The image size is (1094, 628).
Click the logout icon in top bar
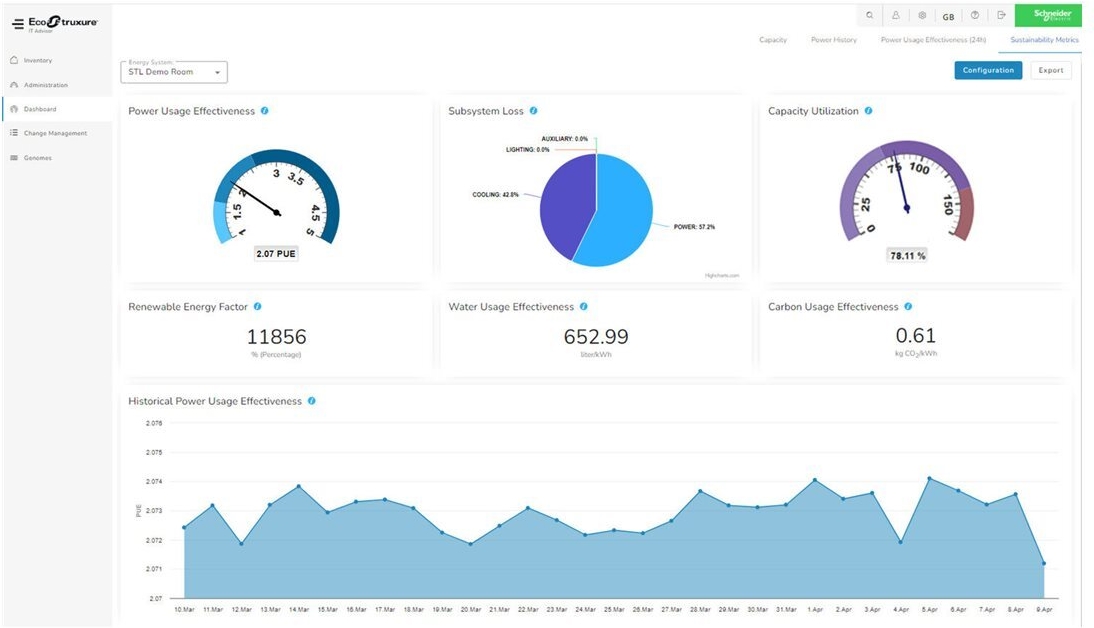pos(1001,16)
